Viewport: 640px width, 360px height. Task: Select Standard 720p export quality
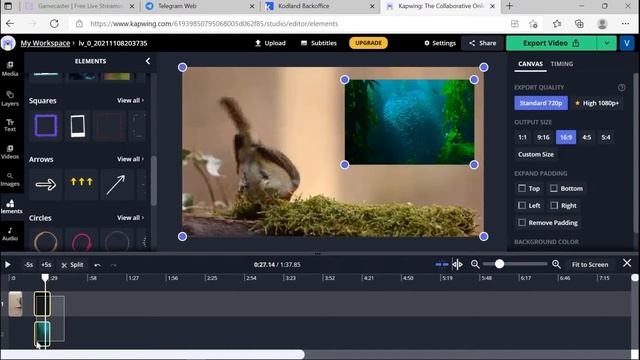pyautogui.click(x=541, y=103)
